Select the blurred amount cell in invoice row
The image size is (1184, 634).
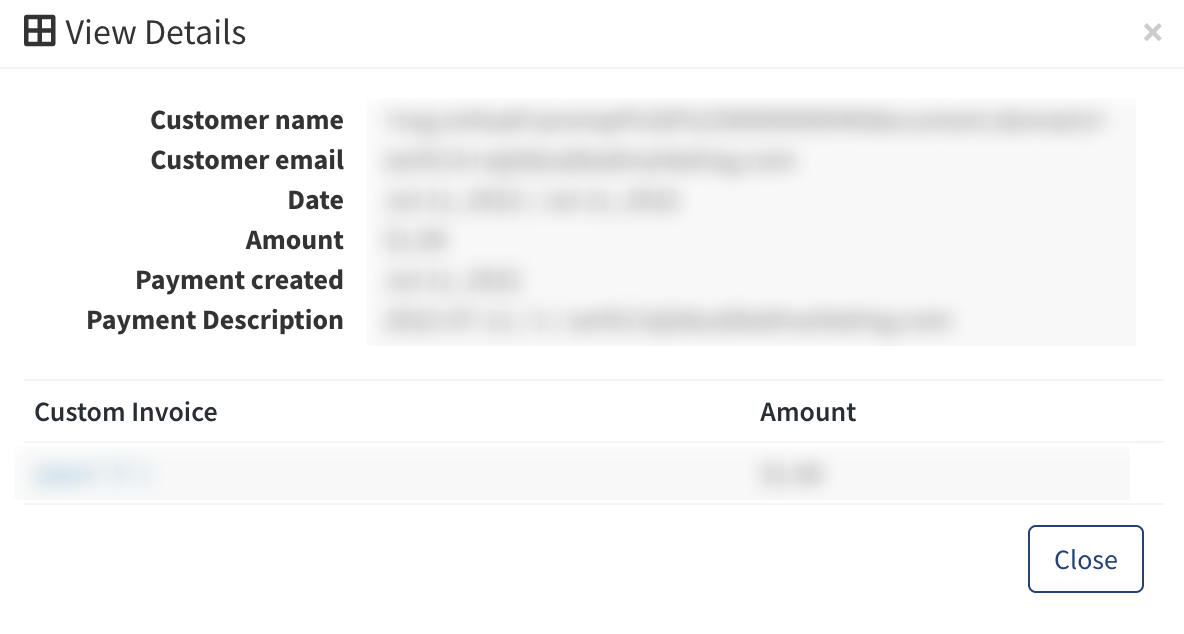tap(792, 475)
